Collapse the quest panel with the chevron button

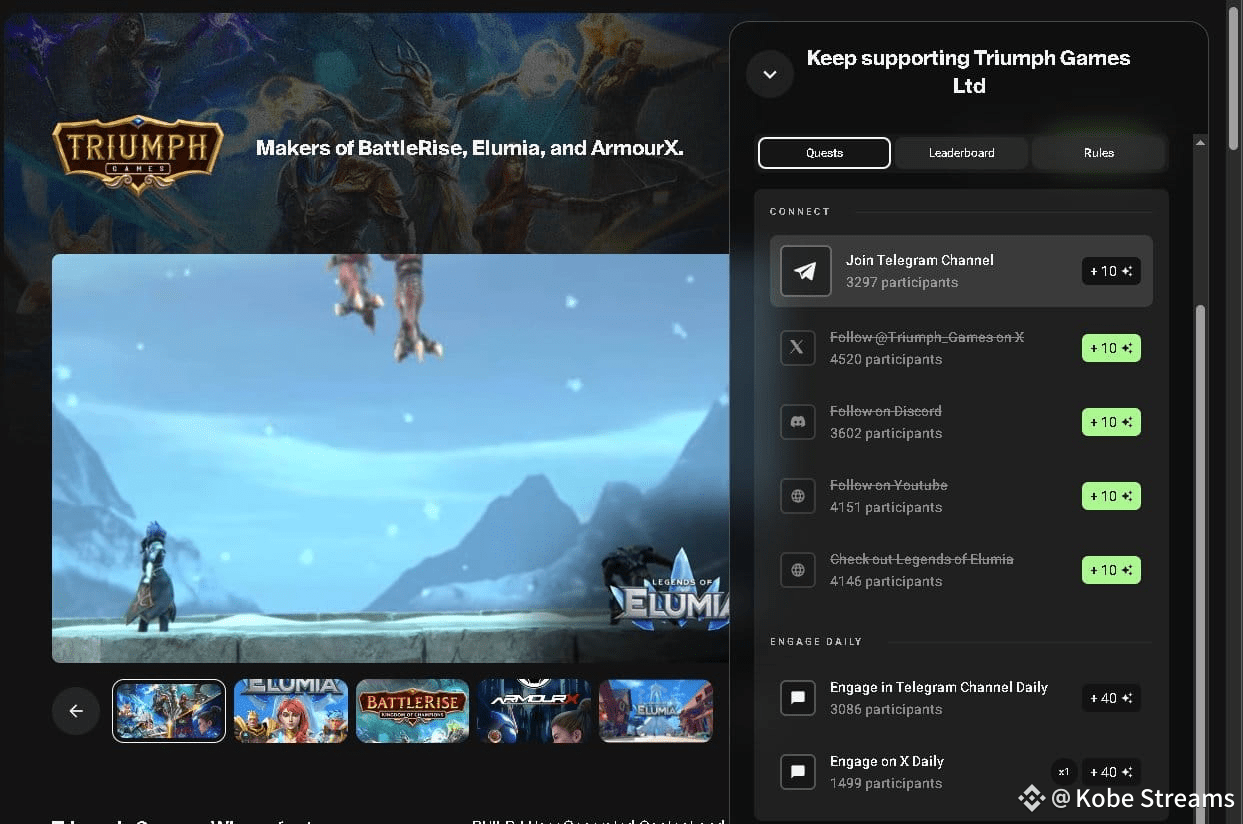770,73
